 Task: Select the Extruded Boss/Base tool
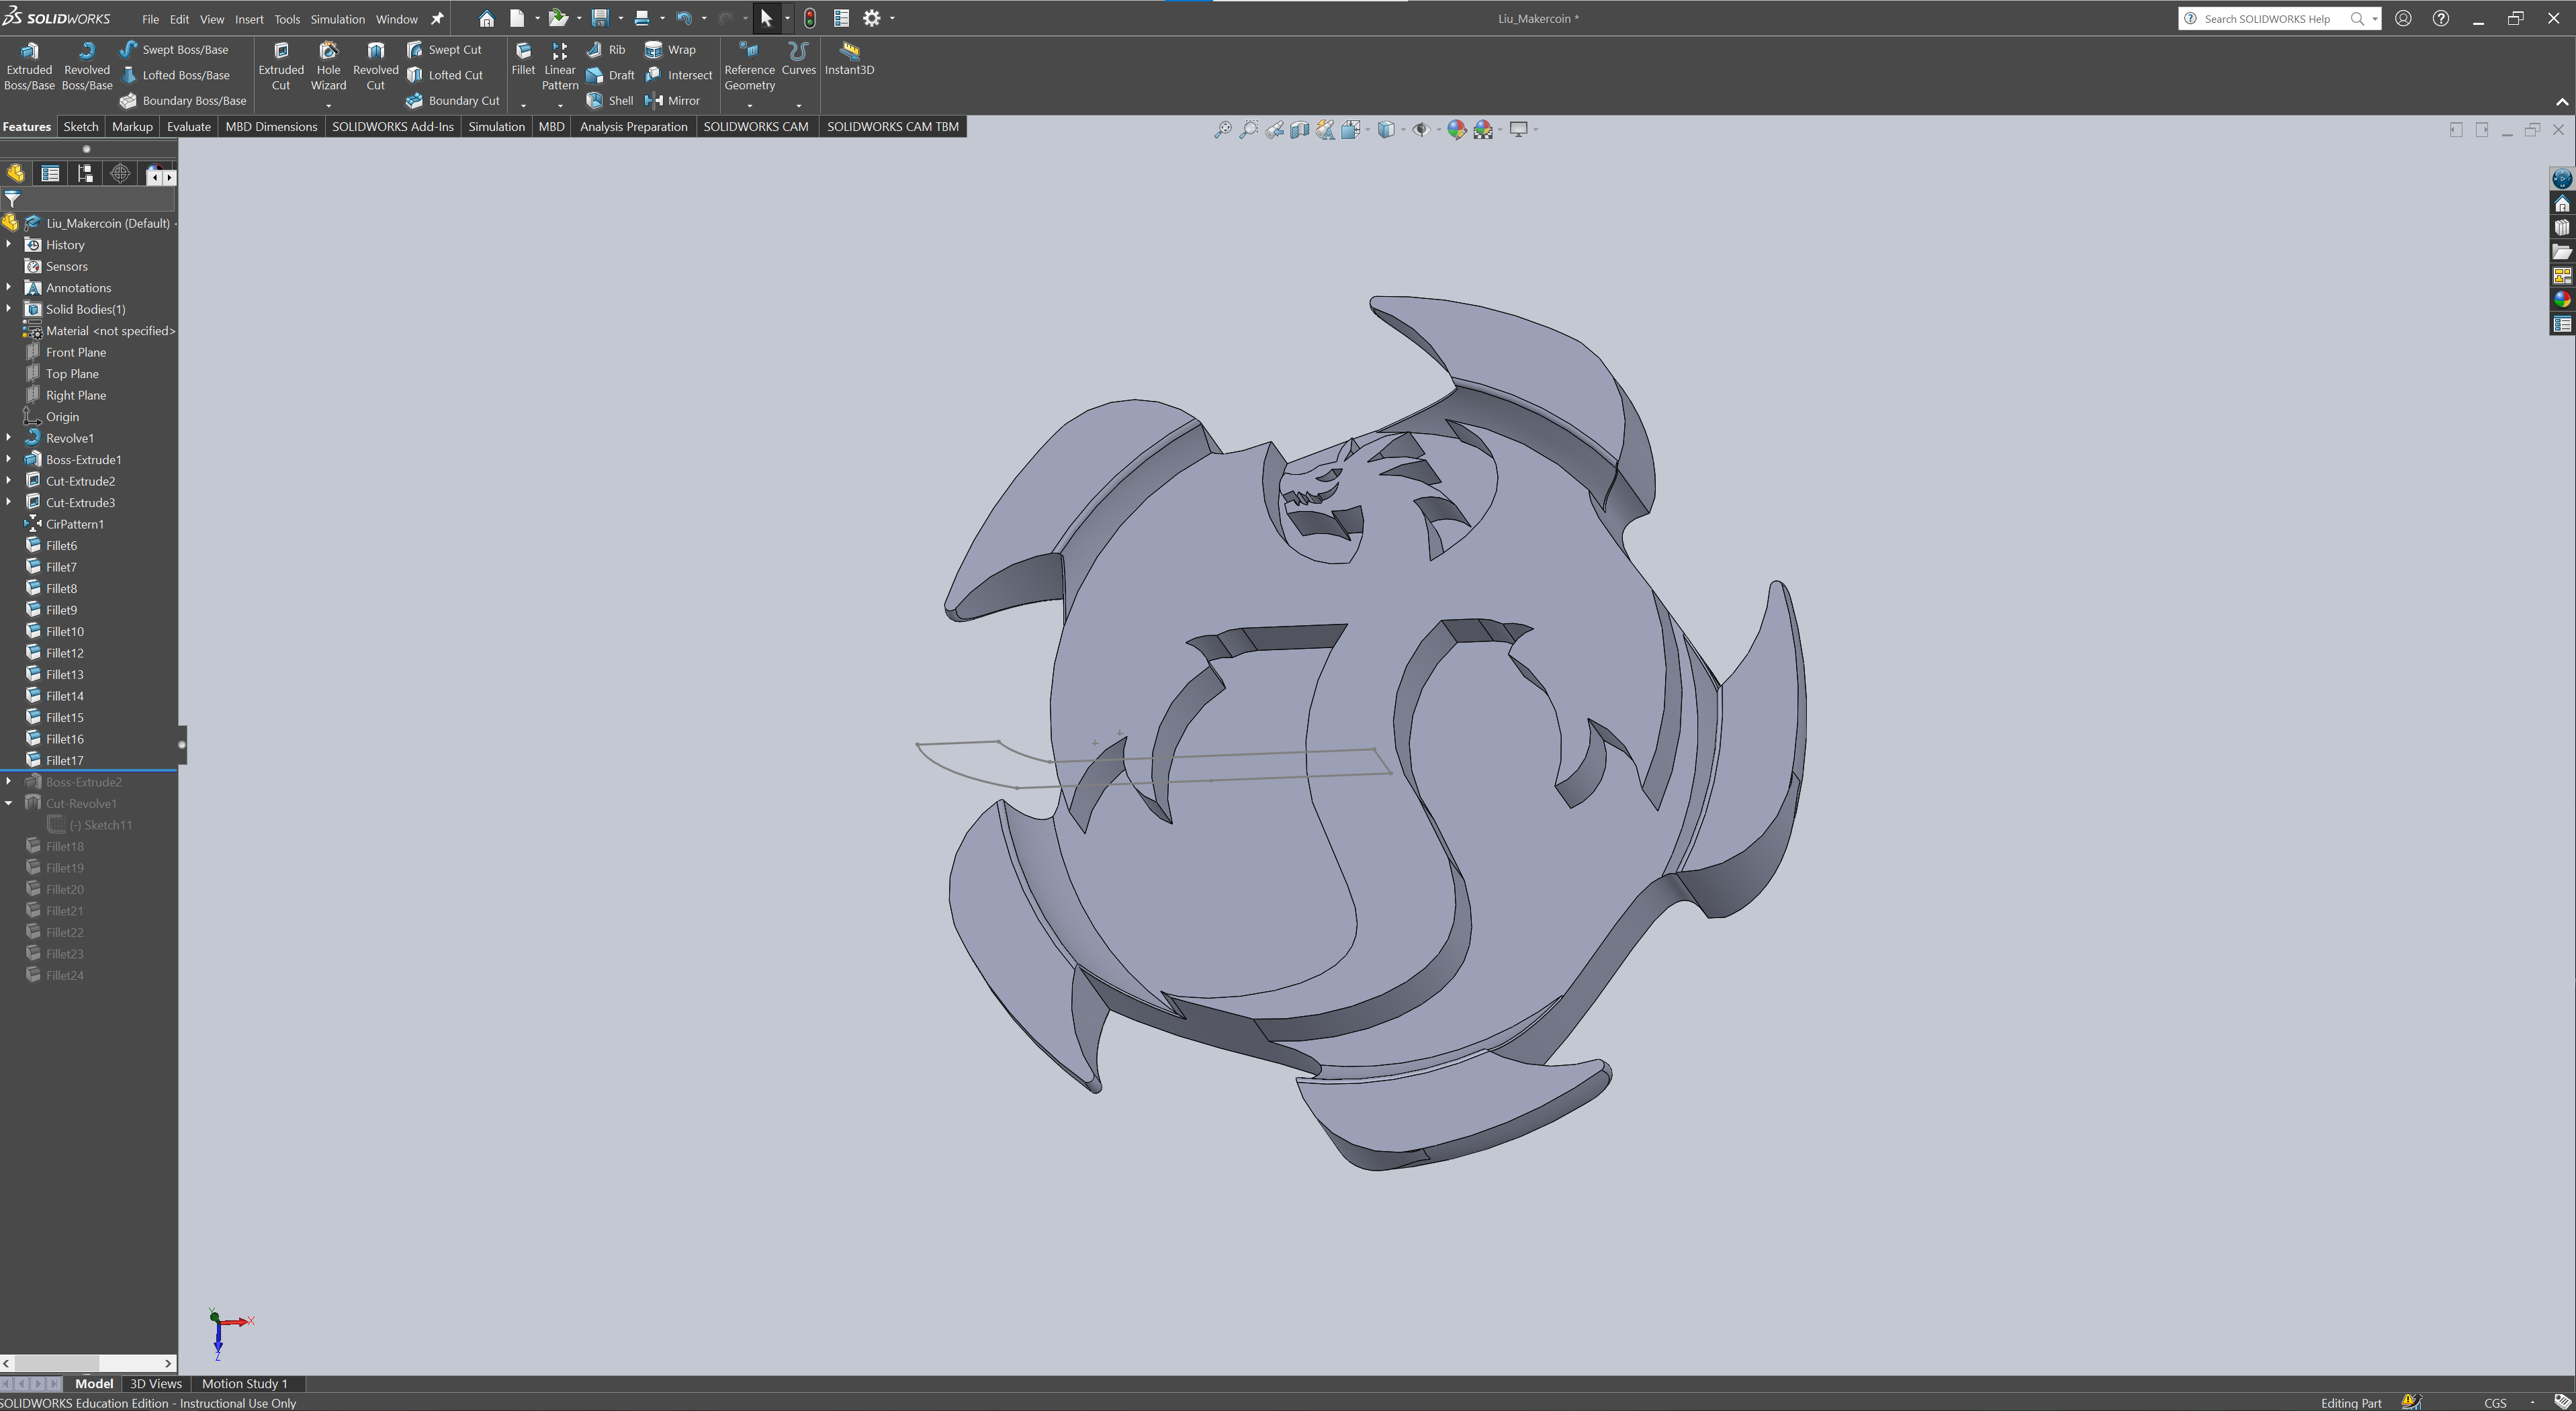tap(29, 66)
